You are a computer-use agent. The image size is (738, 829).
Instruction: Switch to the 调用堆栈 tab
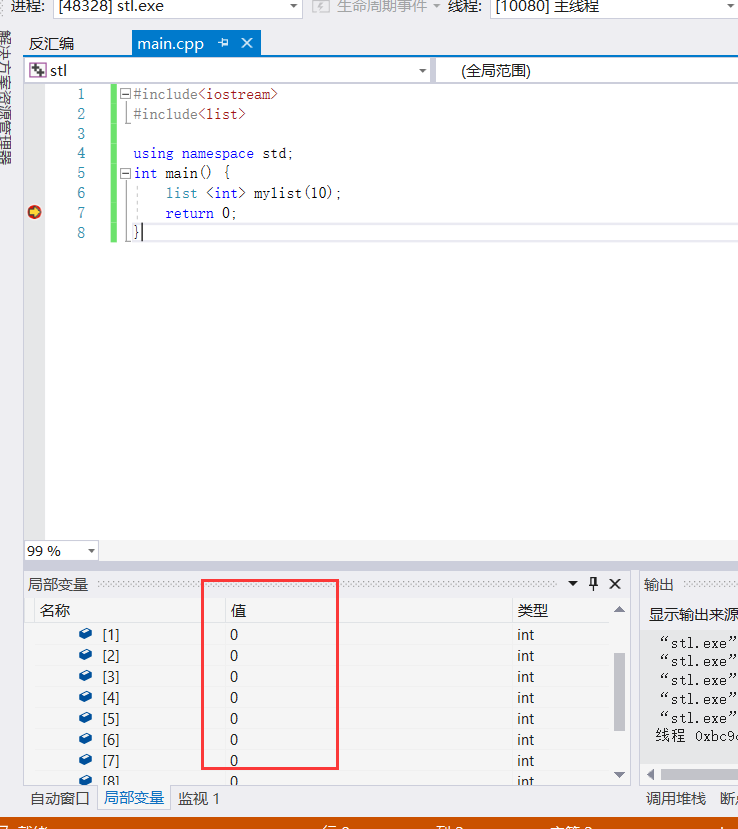(x=676, y=798)
